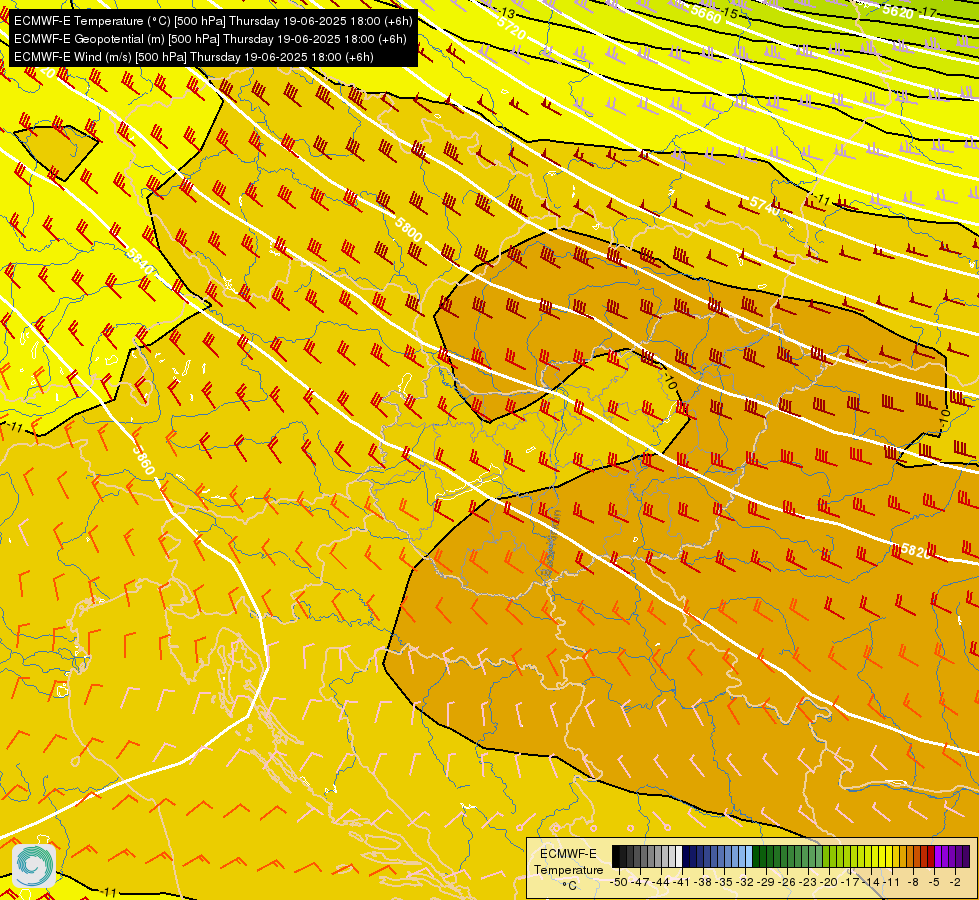Click the -2 legend tick label
The height and width of the screenshot is (900, 979).
click(955, 882)
